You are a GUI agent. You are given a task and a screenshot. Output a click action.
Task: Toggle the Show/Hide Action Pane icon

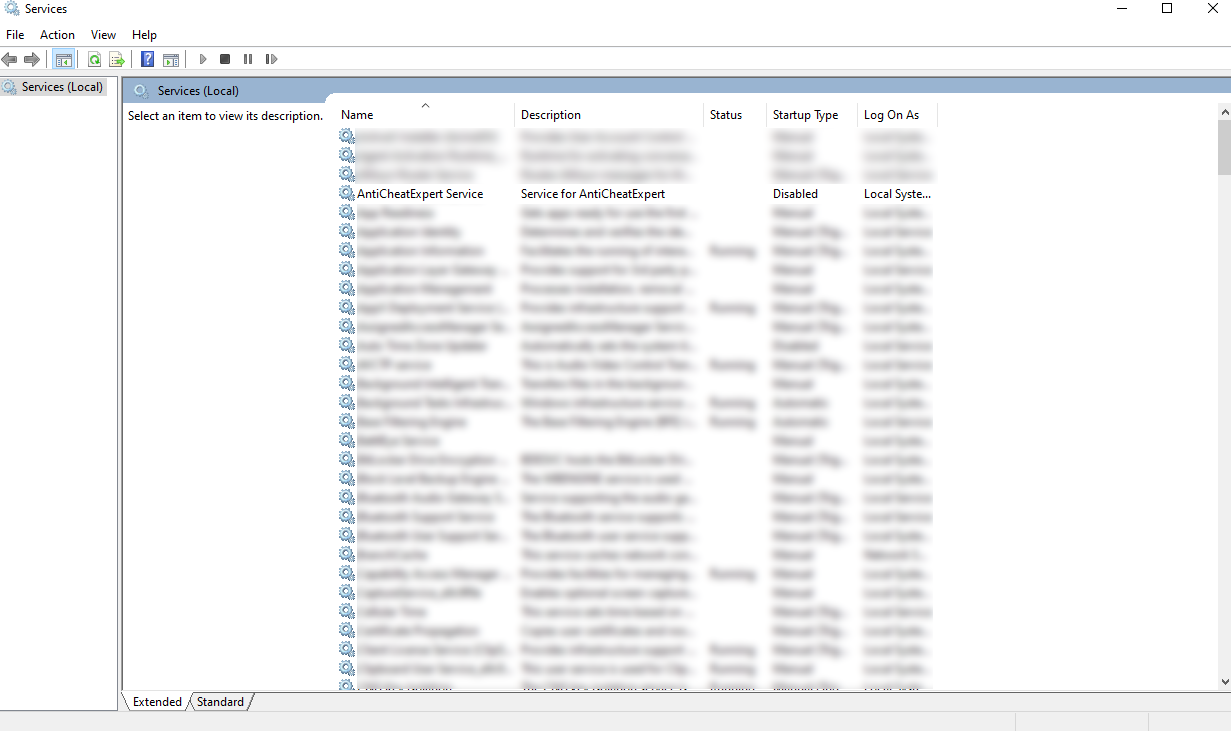click(x=171, y=60)
